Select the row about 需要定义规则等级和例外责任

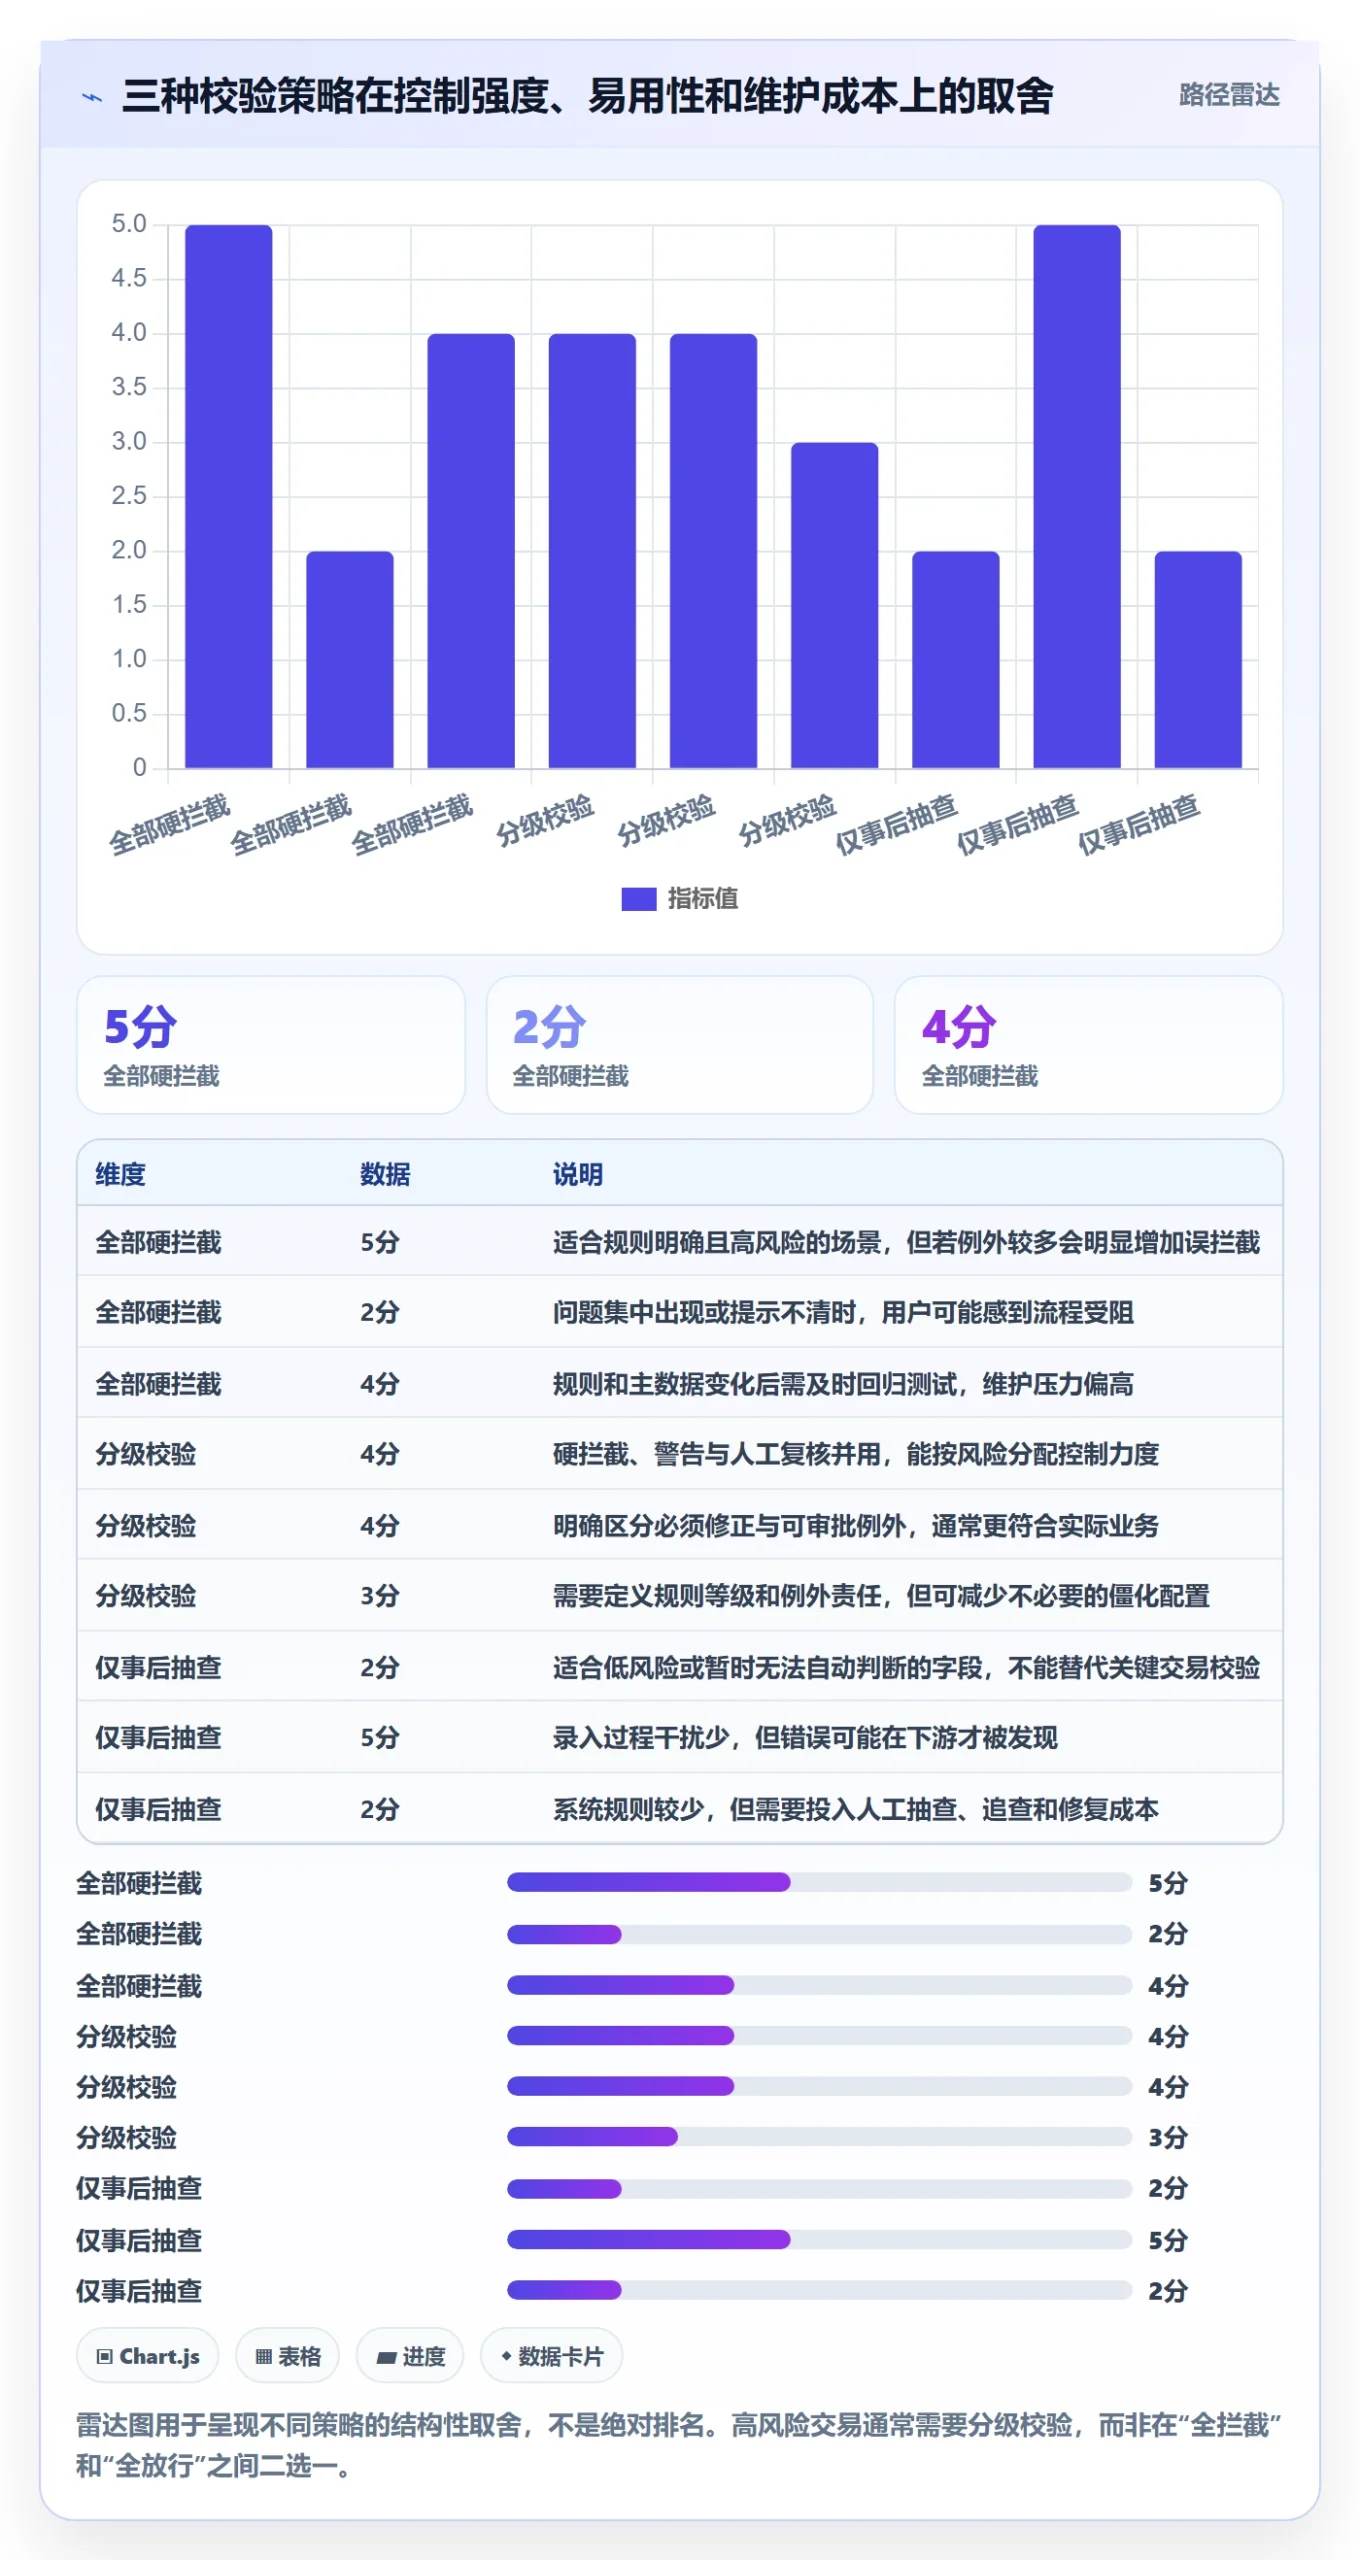(680, 1595)
